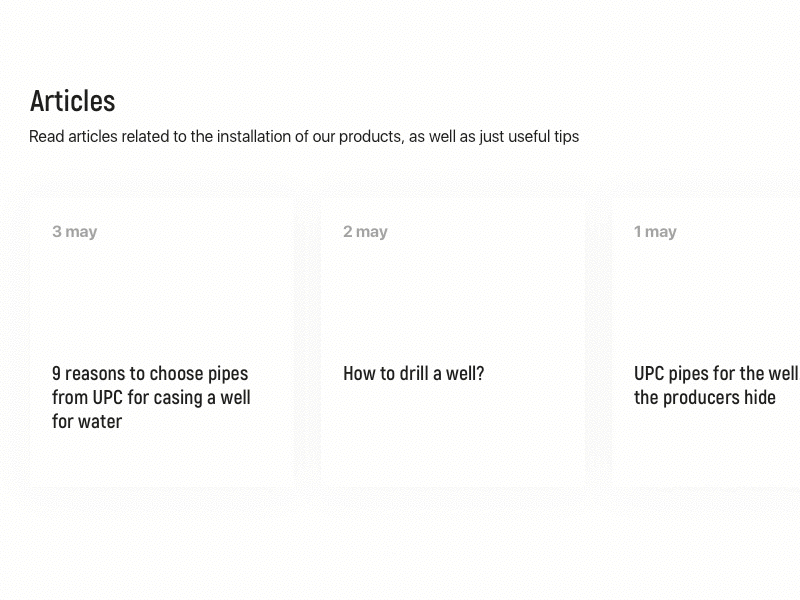800x600 pixels.
Task: Click the "3 may" date label
Action: click(74, 231)
